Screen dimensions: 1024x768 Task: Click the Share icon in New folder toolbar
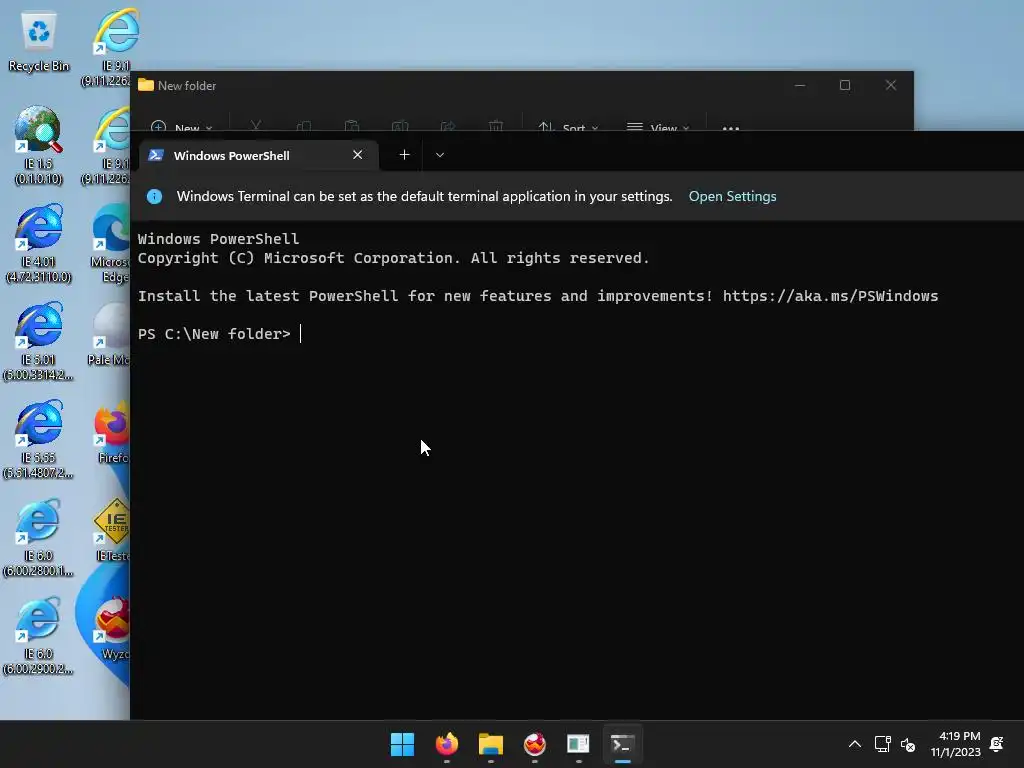[x=448, y=125]
